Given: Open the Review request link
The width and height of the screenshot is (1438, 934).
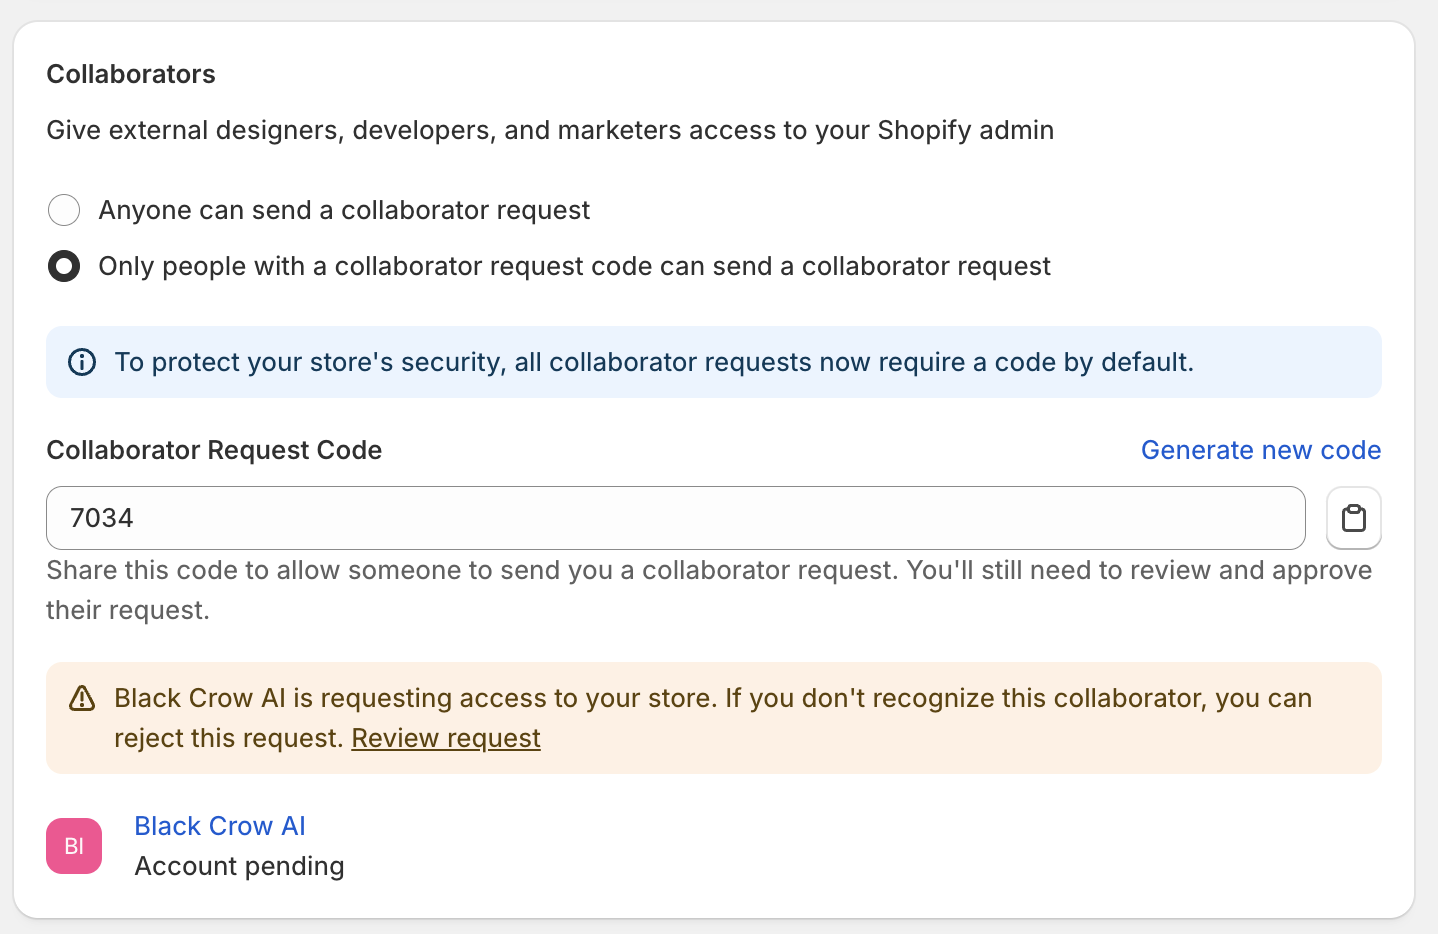Looking at the screenshot, I should 446,738.
